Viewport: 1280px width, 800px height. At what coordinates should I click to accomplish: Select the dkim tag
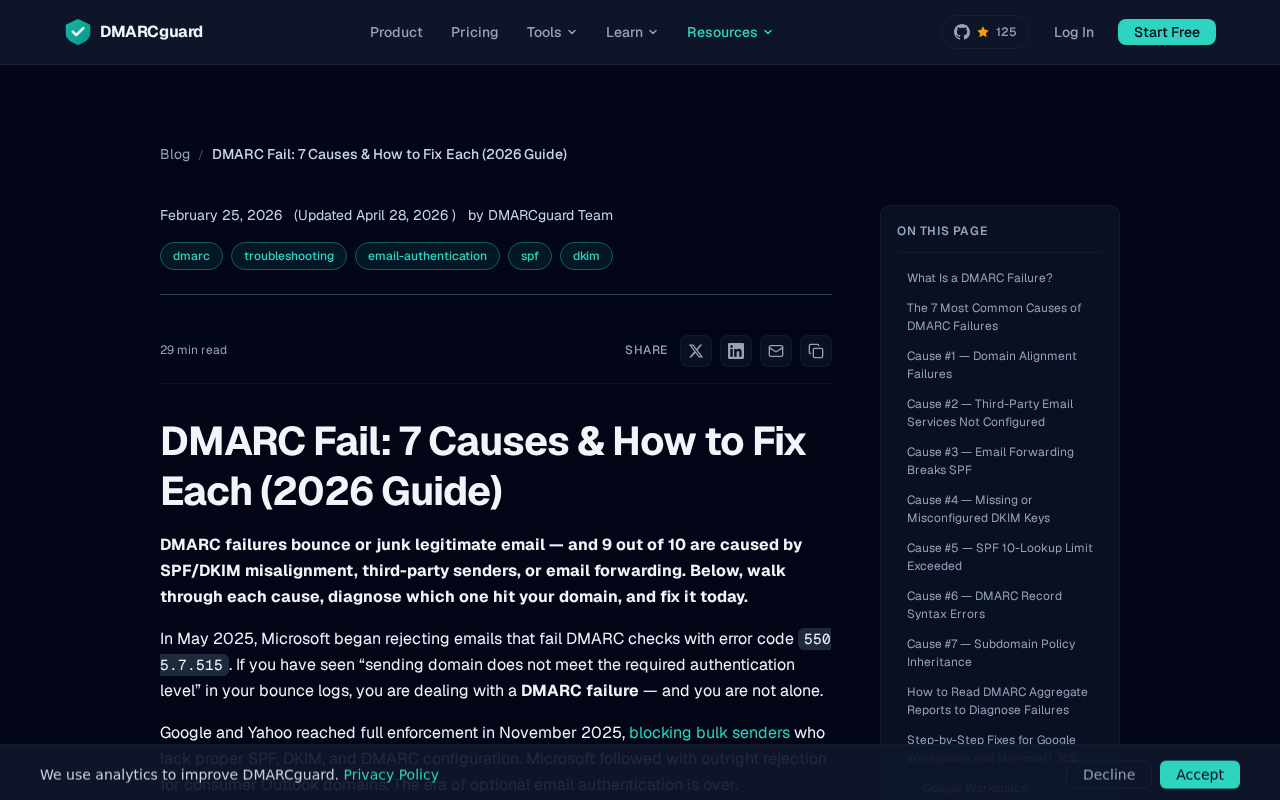[x=586, y=256]
